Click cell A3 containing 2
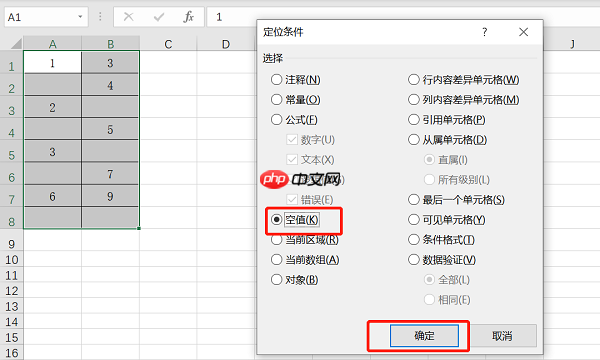This screenshot has width=600, height=360. click(x=52, y=107)
